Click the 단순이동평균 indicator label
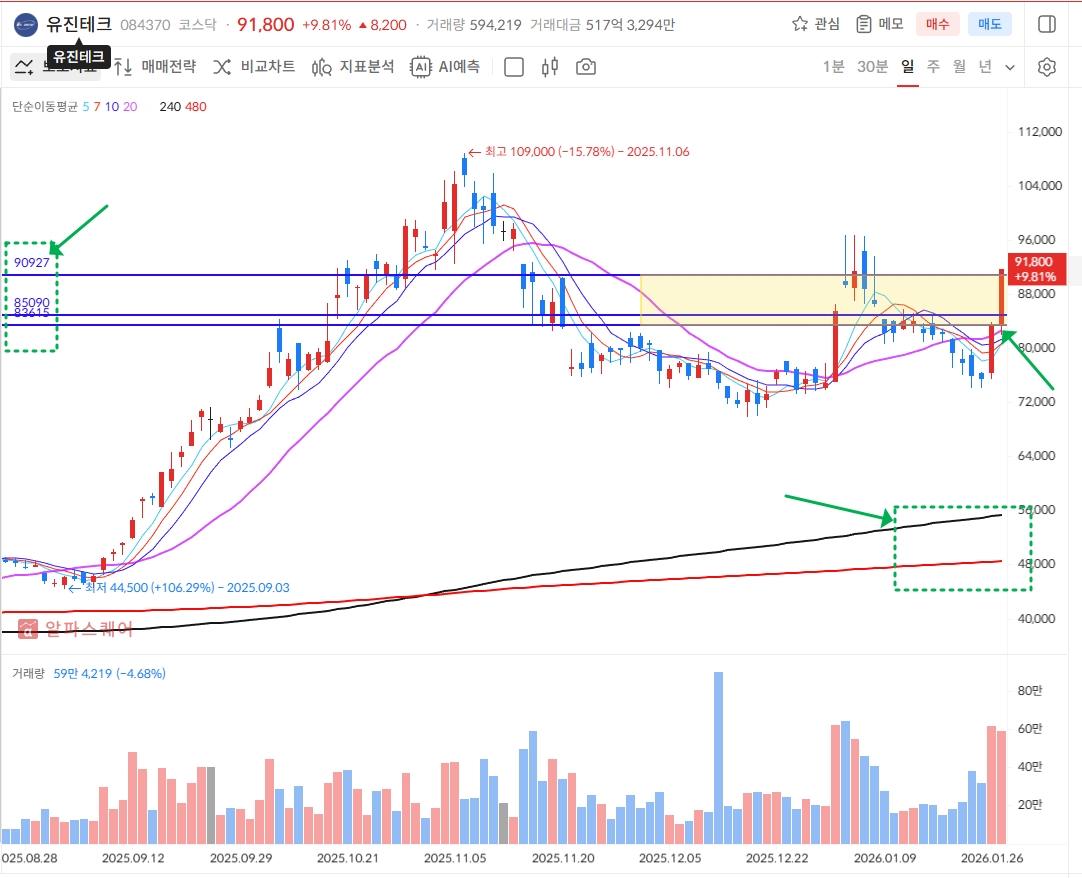This screenshot has height=878, width=1082. click(x=44, y=106)
